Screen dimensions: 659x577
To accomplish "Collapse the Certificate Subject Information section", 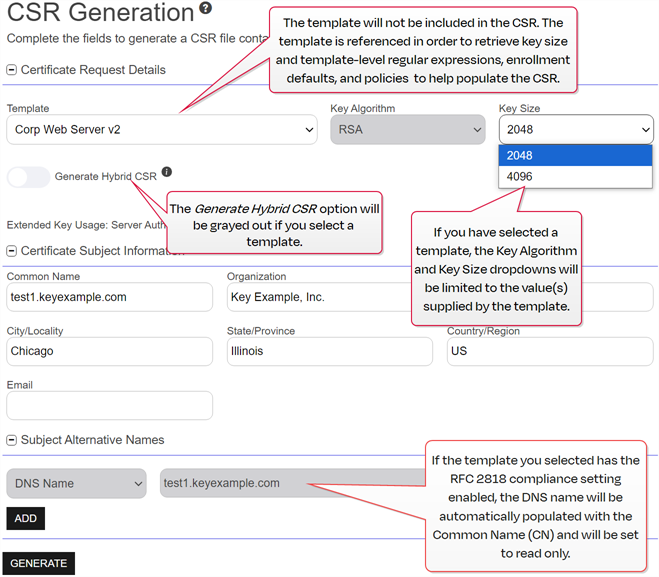I will 11,251.
